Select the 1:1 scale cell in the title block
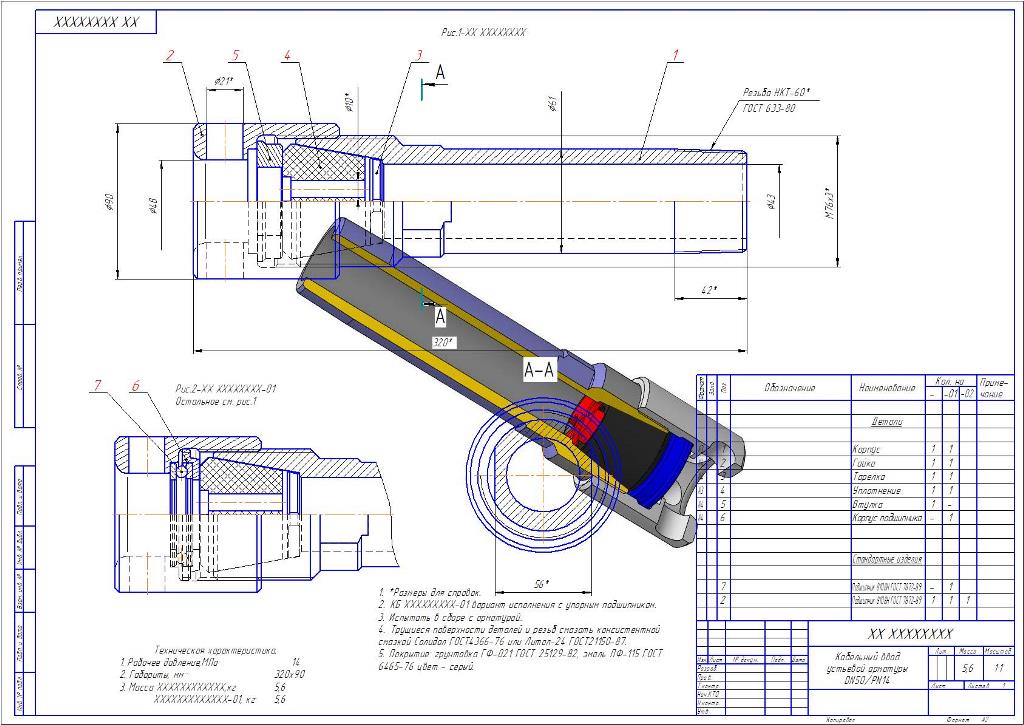Image resolution: width=1024 pixels, height=725 pixels. [999, 668]
